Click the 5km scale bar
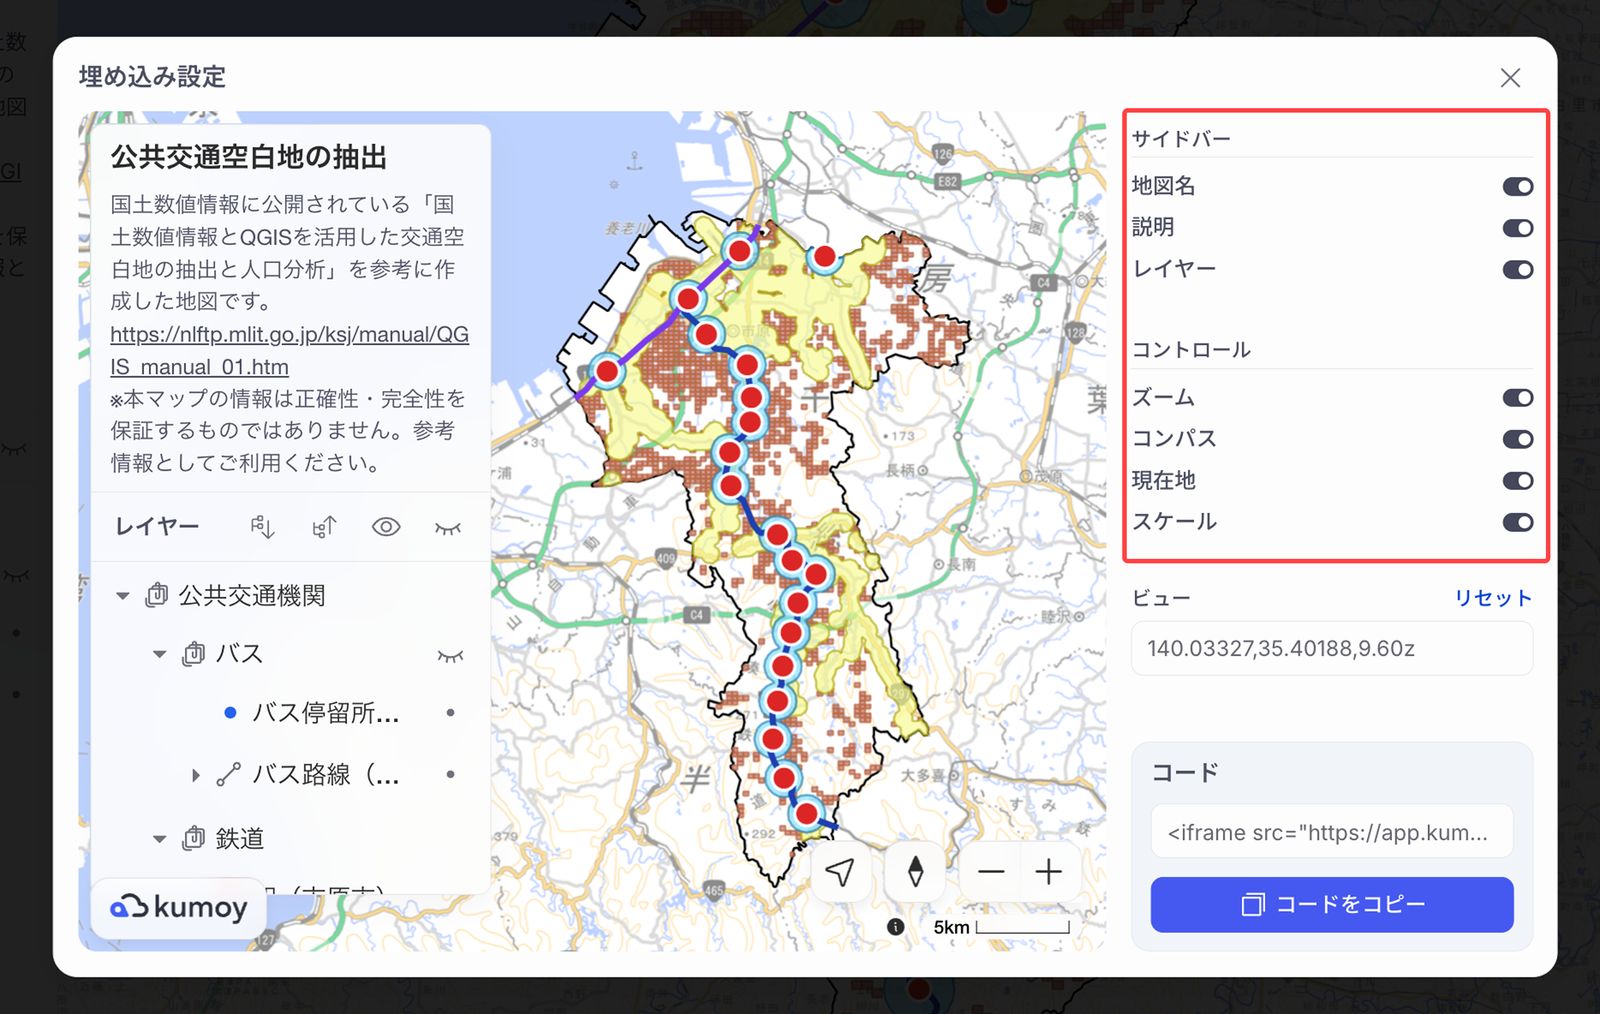 [1003, 927]
